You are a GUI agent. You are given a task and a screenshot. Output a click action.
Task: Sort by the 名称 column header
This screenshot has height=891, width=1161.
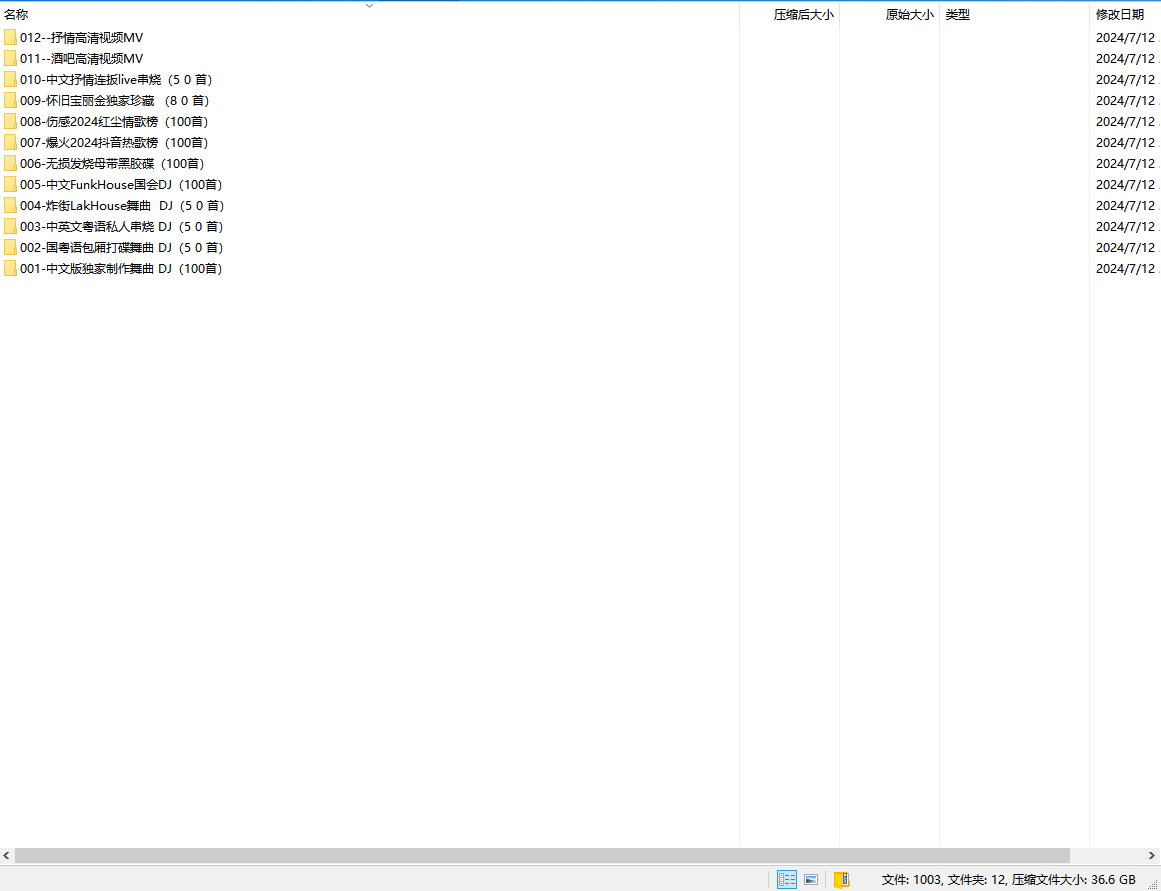click(x=17, y=15)
